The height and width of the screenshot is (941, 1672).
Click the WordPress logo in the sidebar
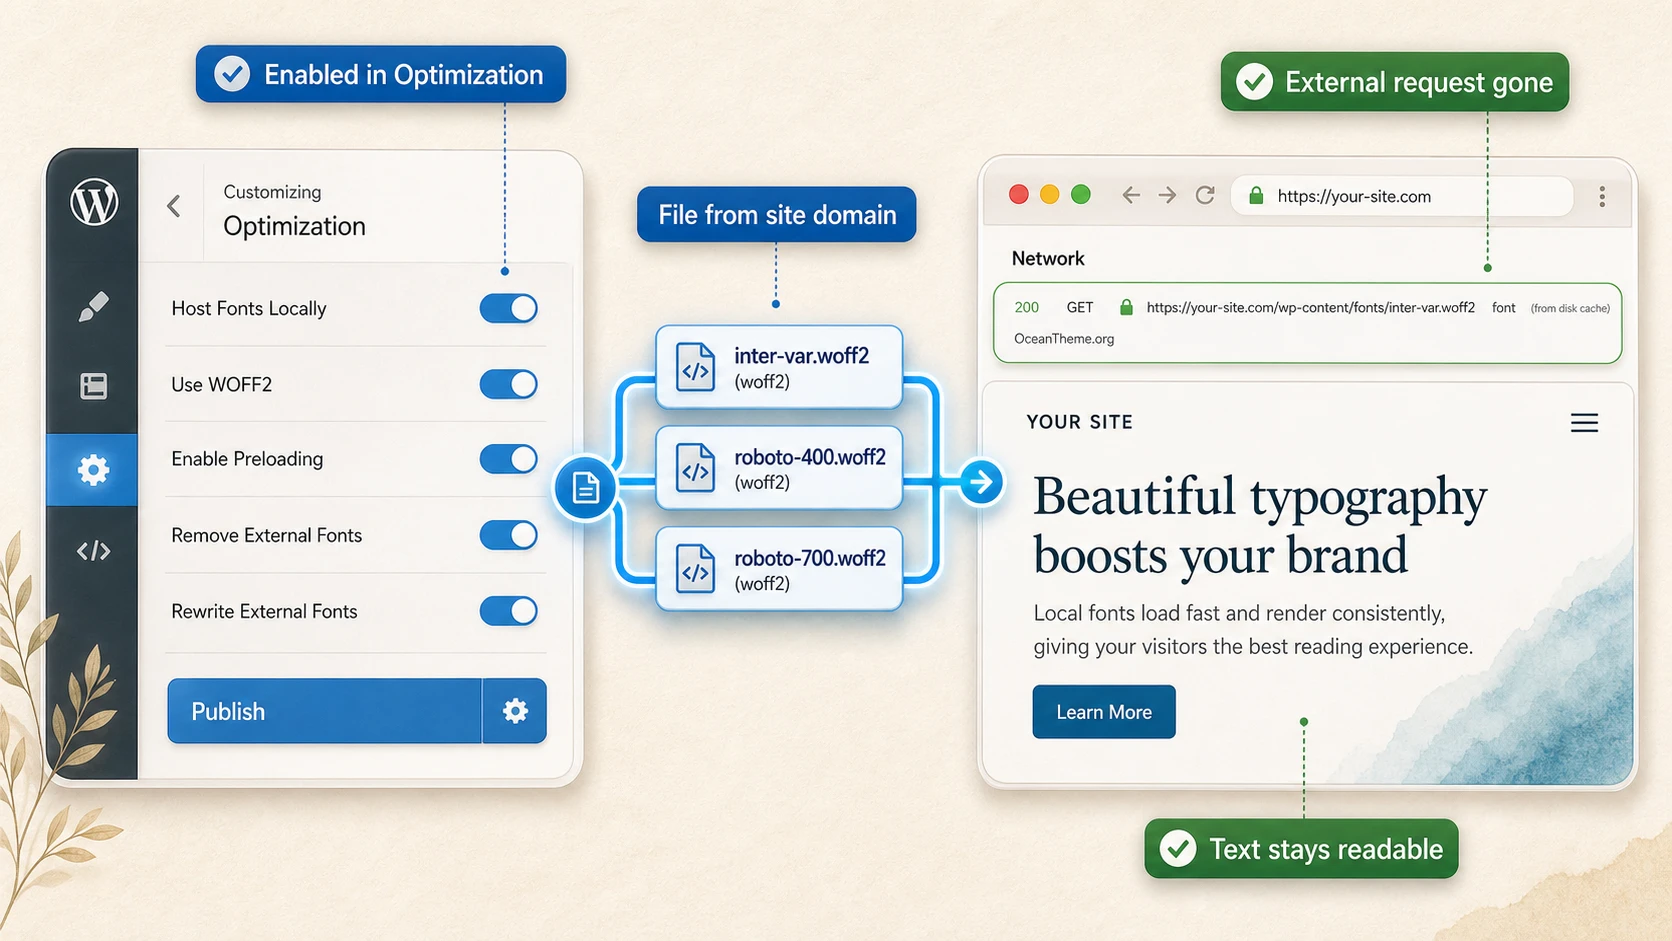[94, 202]
